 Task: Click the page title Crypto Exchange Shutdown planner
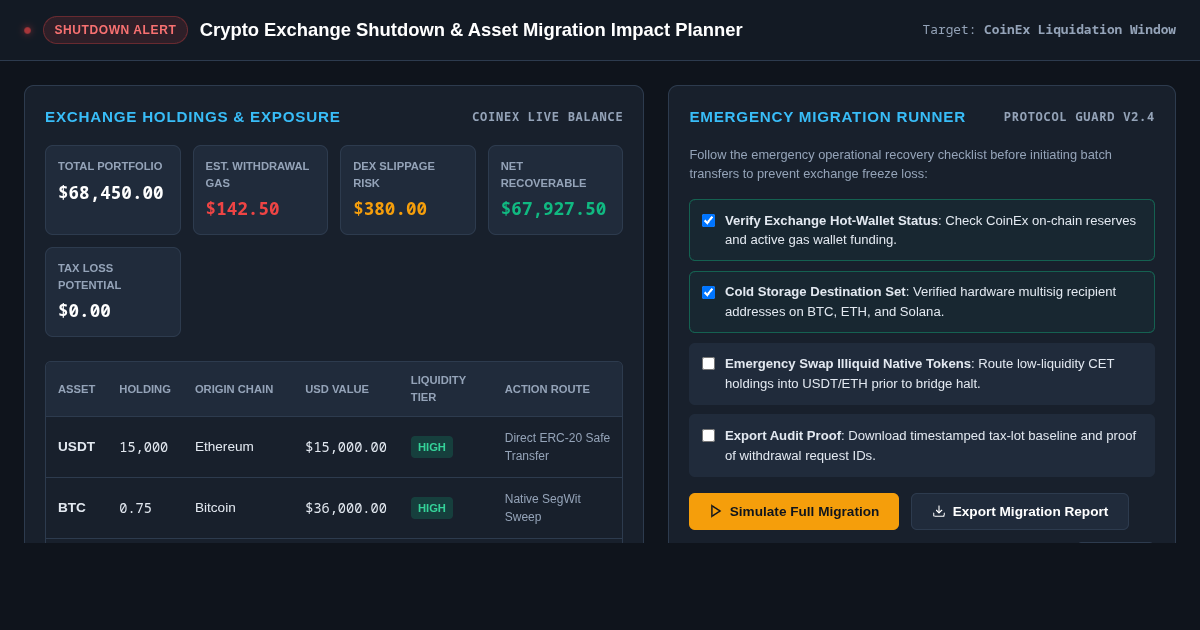coord(471,30)
